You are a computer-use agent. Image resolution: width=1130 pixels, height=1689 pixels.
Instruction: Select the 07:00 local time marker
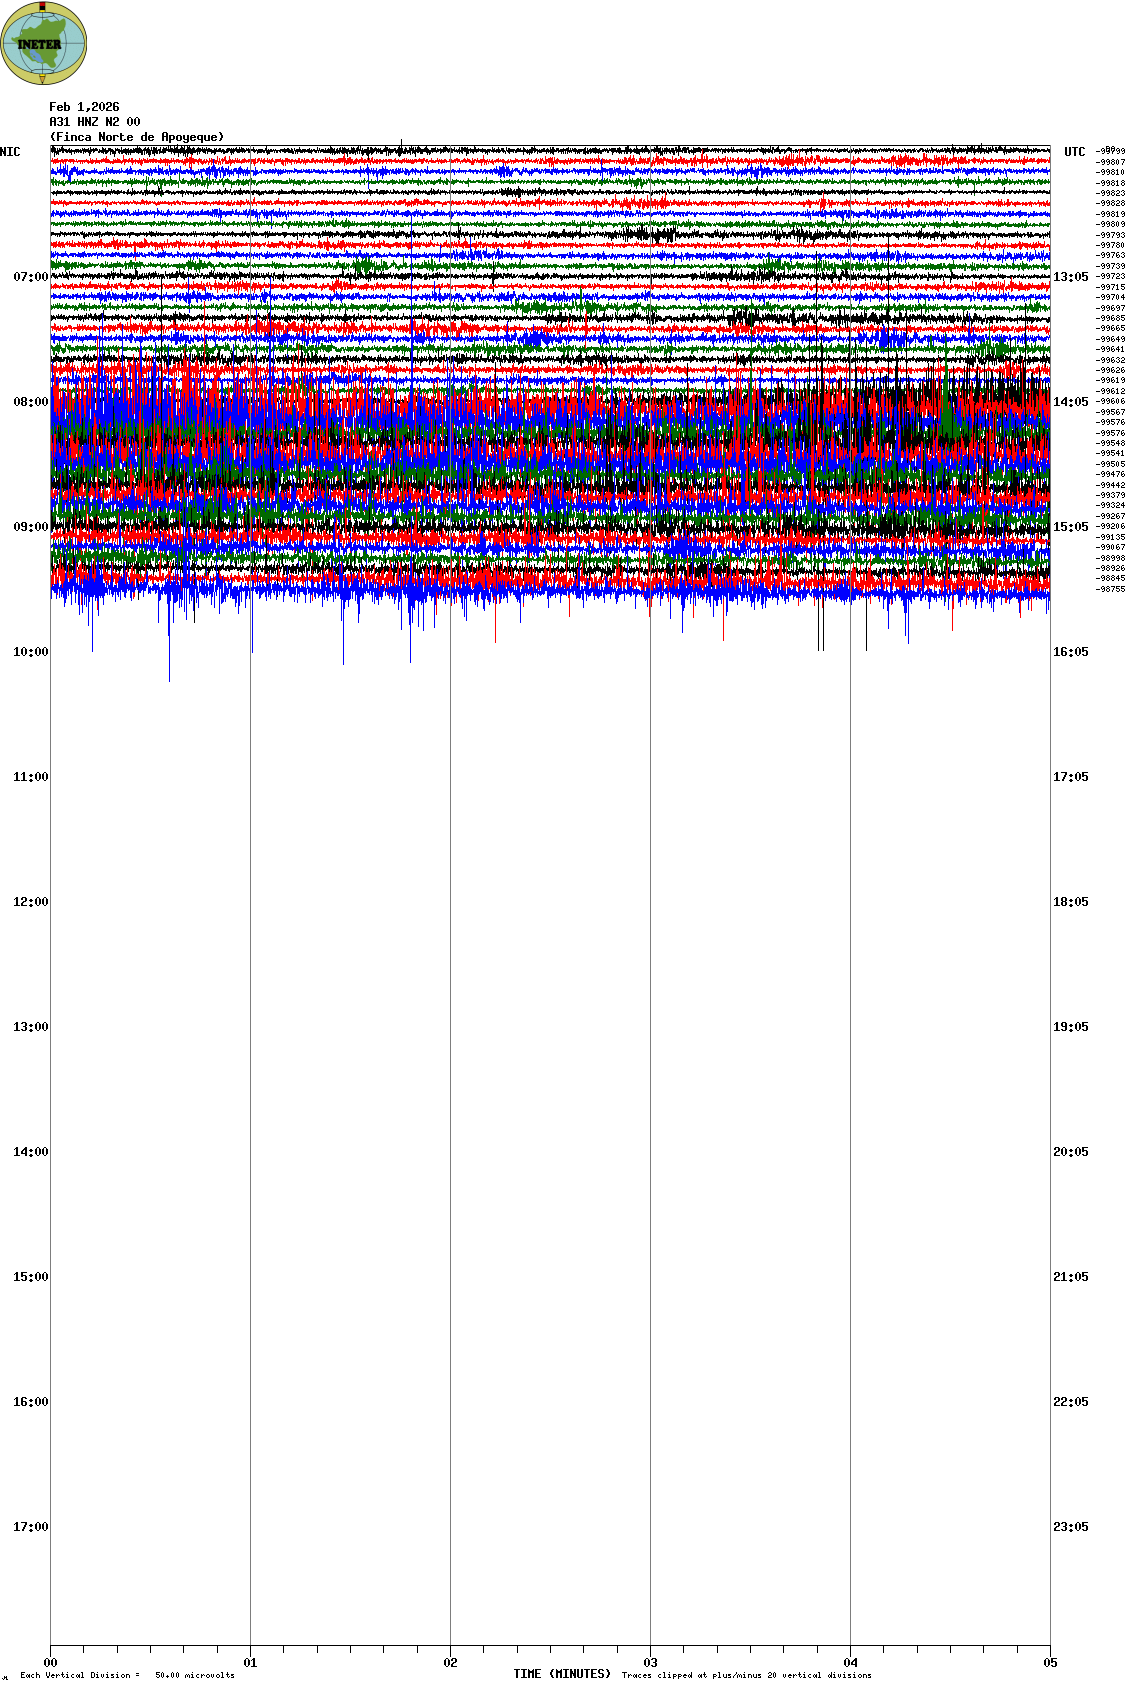coord(30,277)
